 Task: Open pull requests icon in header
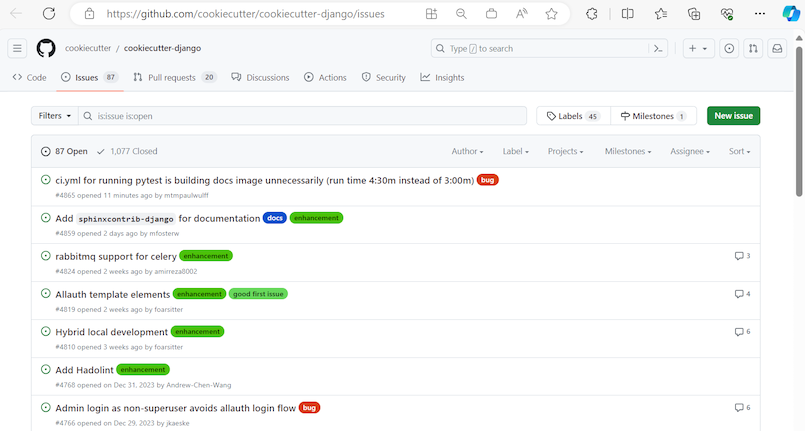[753, 49]
